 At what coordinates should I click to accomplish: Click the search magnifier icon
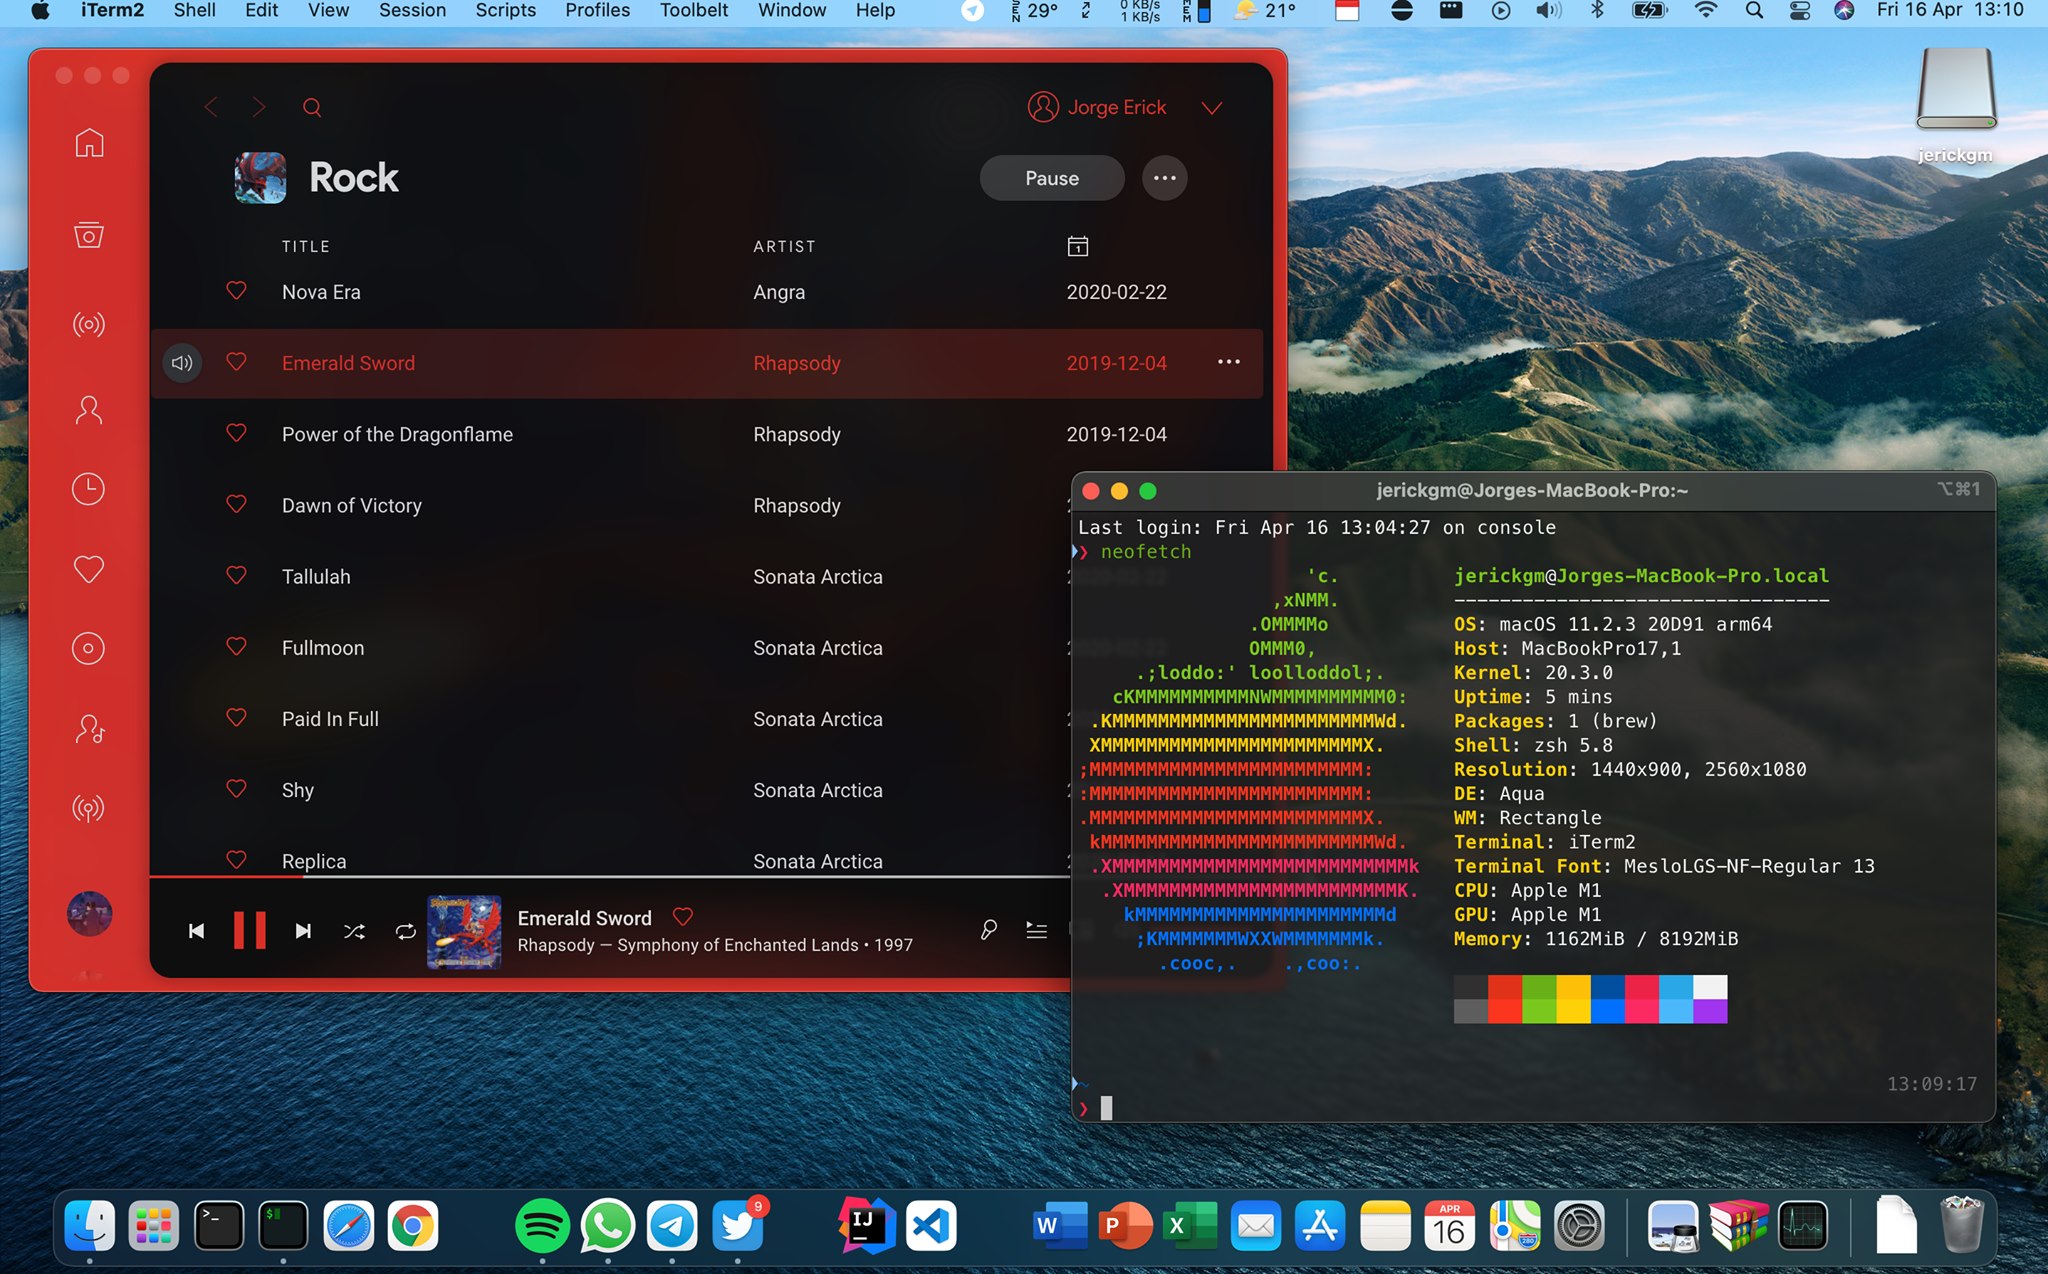click(312, 107)
